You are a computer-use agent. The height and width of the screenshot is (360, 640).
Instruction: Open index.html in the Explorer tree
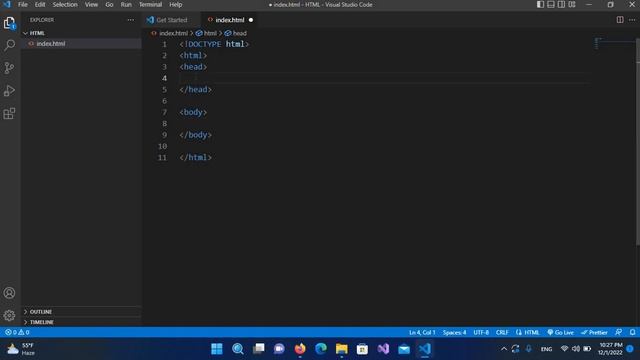[81, 44]
